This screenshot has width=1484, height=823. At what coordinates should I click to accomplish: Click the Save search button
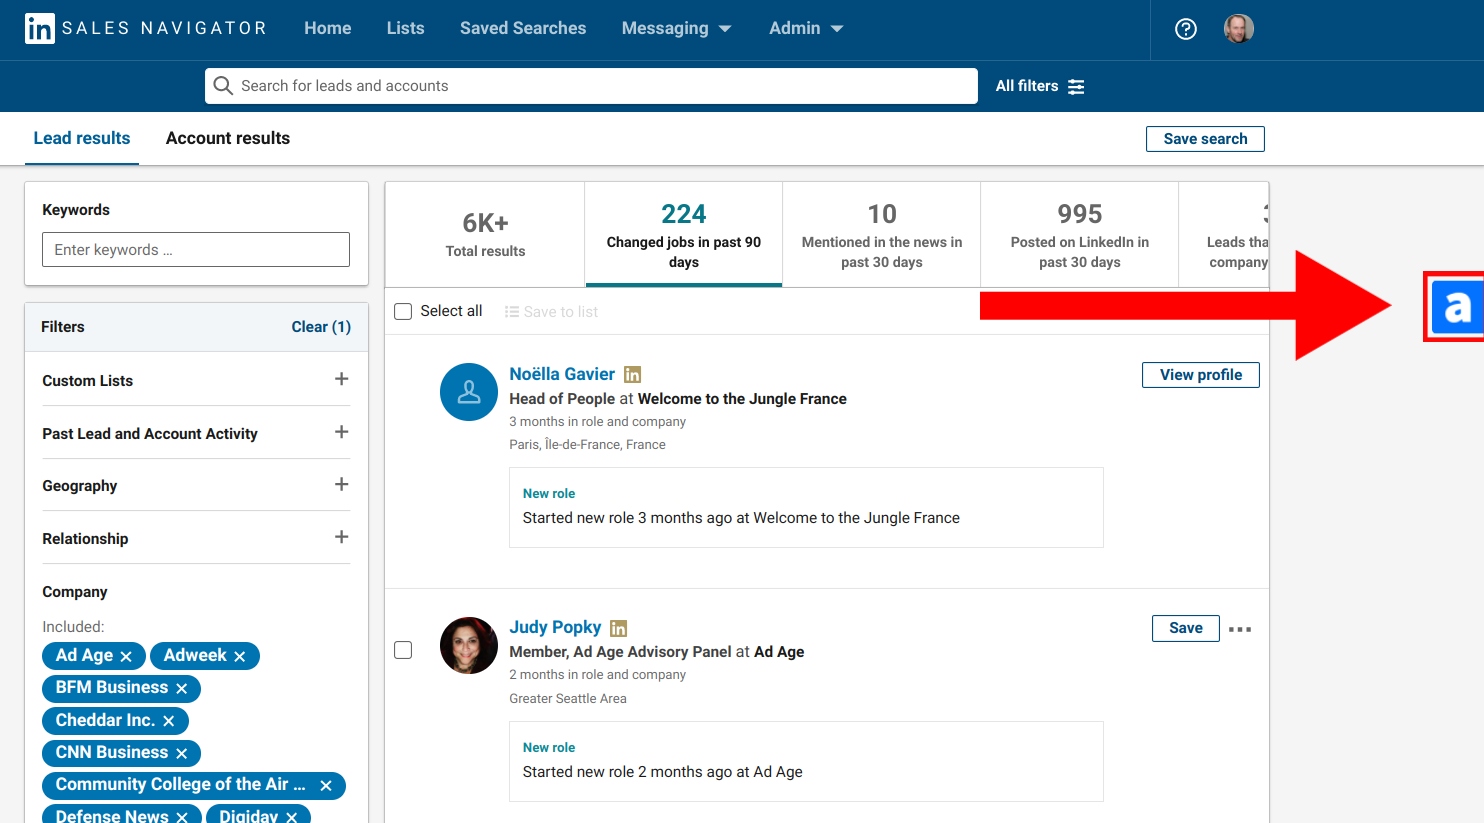click(1205, 139)
